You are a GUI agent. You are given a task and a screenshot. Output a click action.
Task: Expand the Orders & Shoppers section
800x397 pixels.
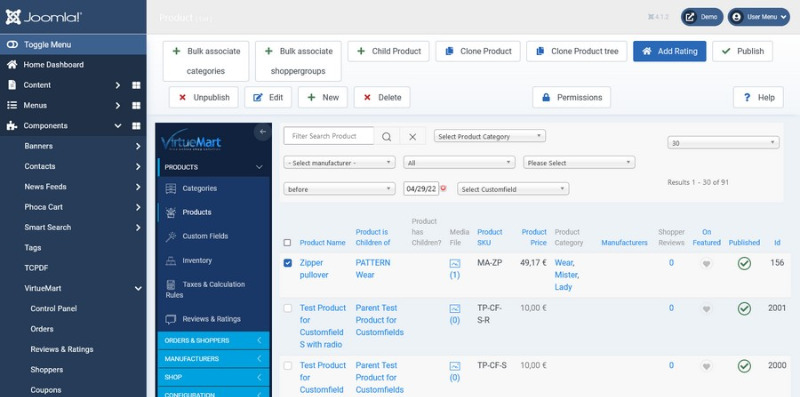coord(213,340)
